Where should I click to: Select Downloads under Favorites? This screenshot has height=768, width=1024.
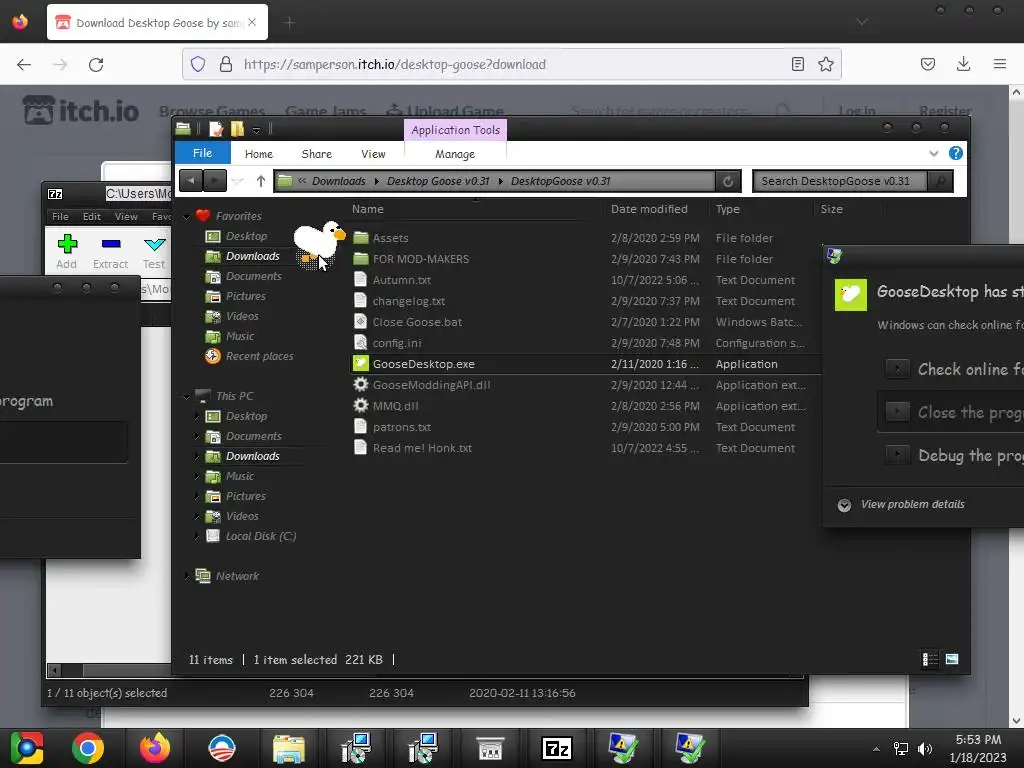pyautogui.click(x=252, y=256)
